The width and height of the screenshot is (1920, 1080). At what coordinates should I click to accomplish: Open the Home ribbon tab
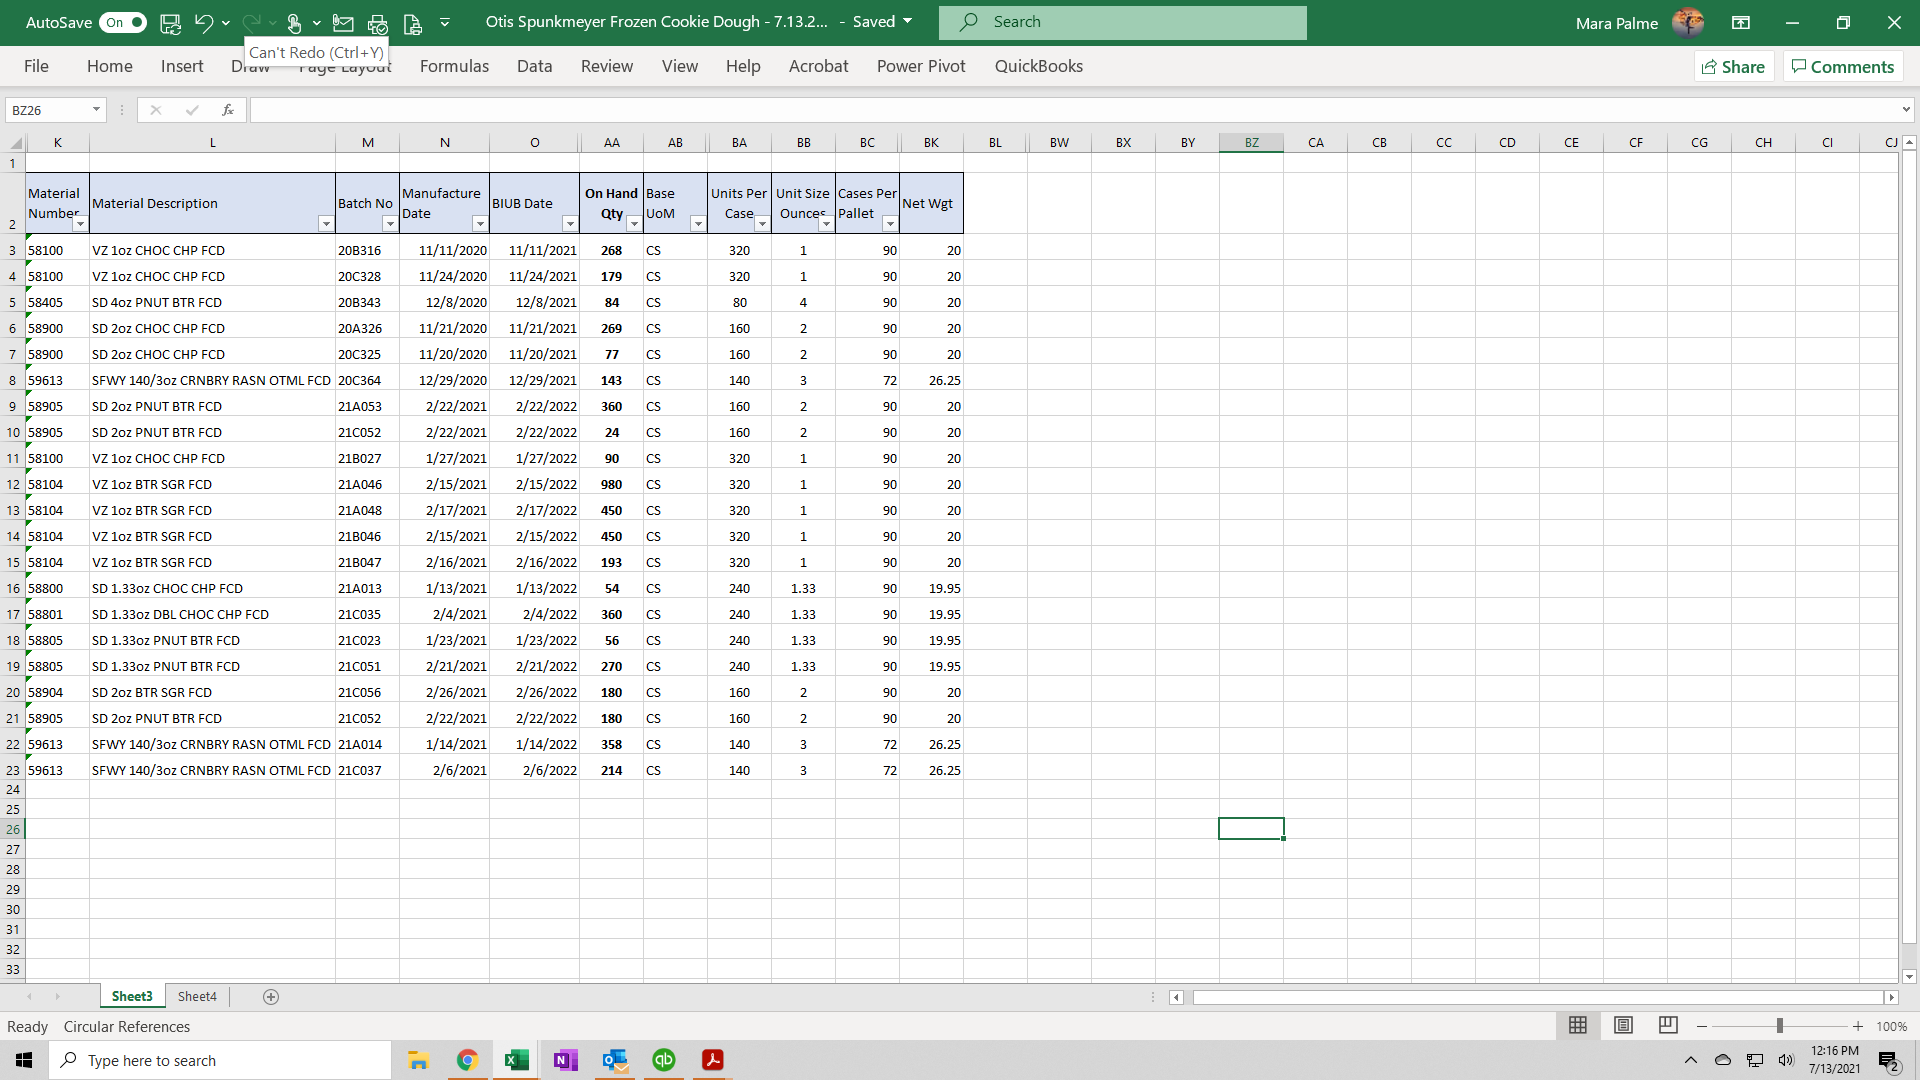click(x=110, y=66)
